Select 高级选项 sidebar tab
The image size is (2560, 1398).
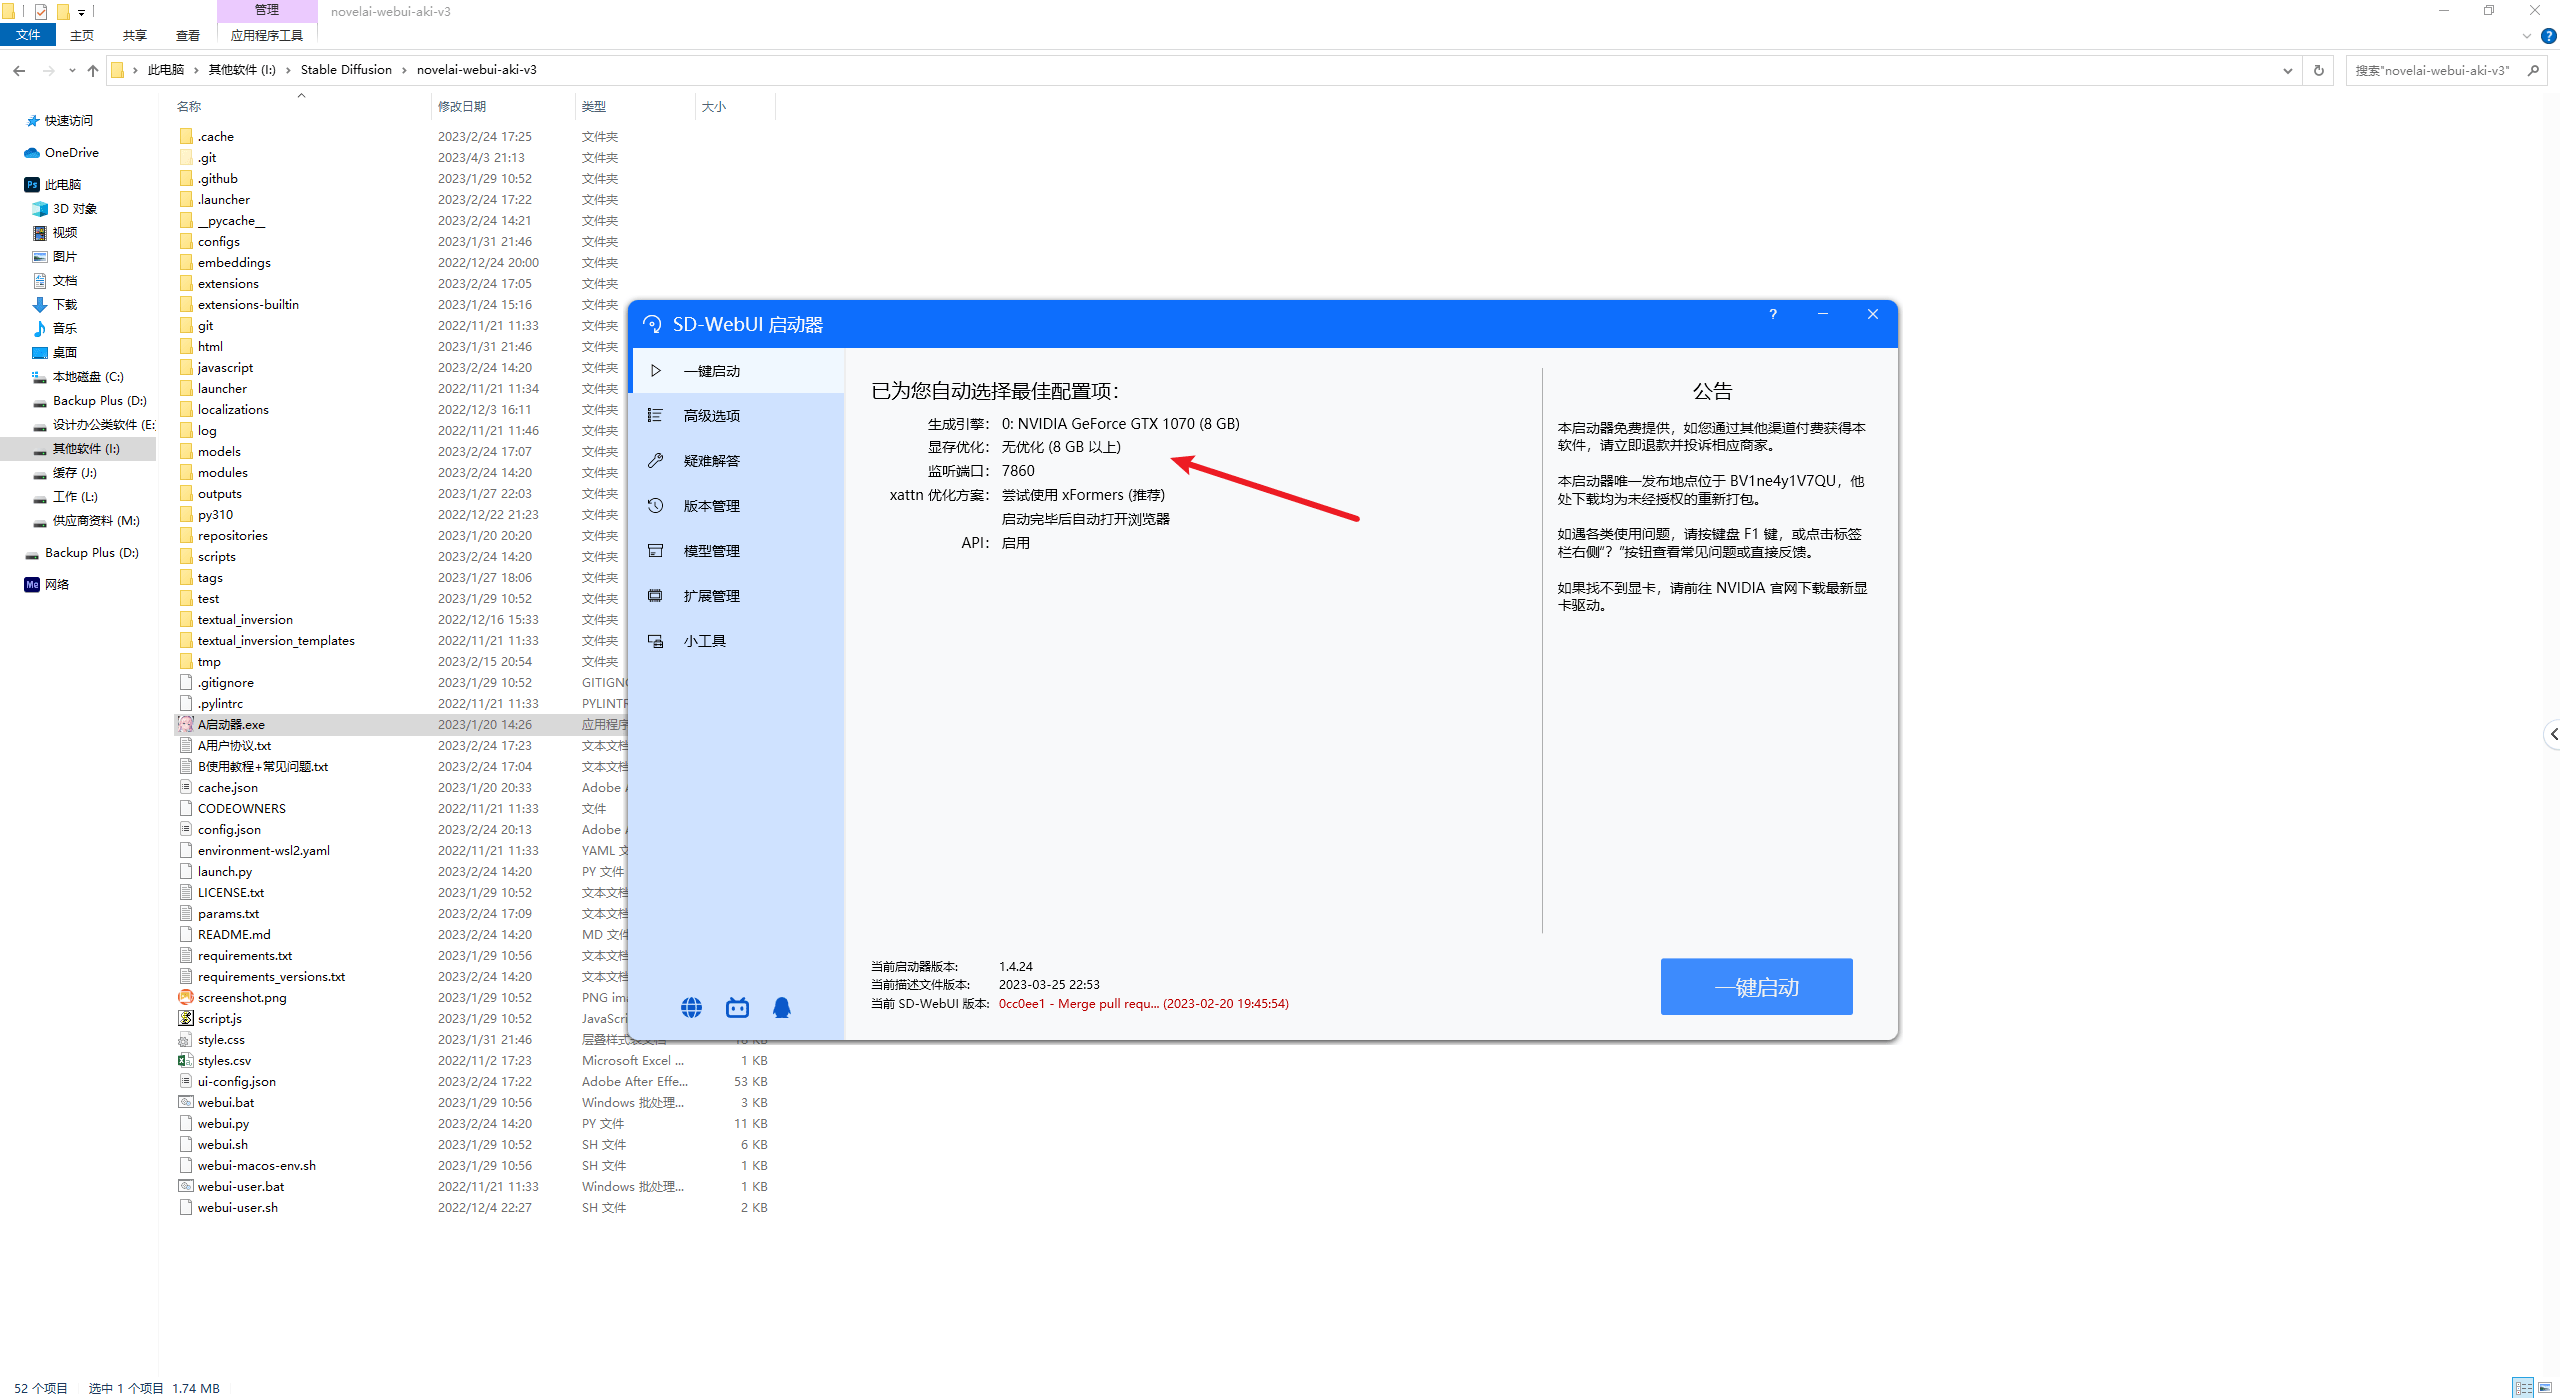711,415
